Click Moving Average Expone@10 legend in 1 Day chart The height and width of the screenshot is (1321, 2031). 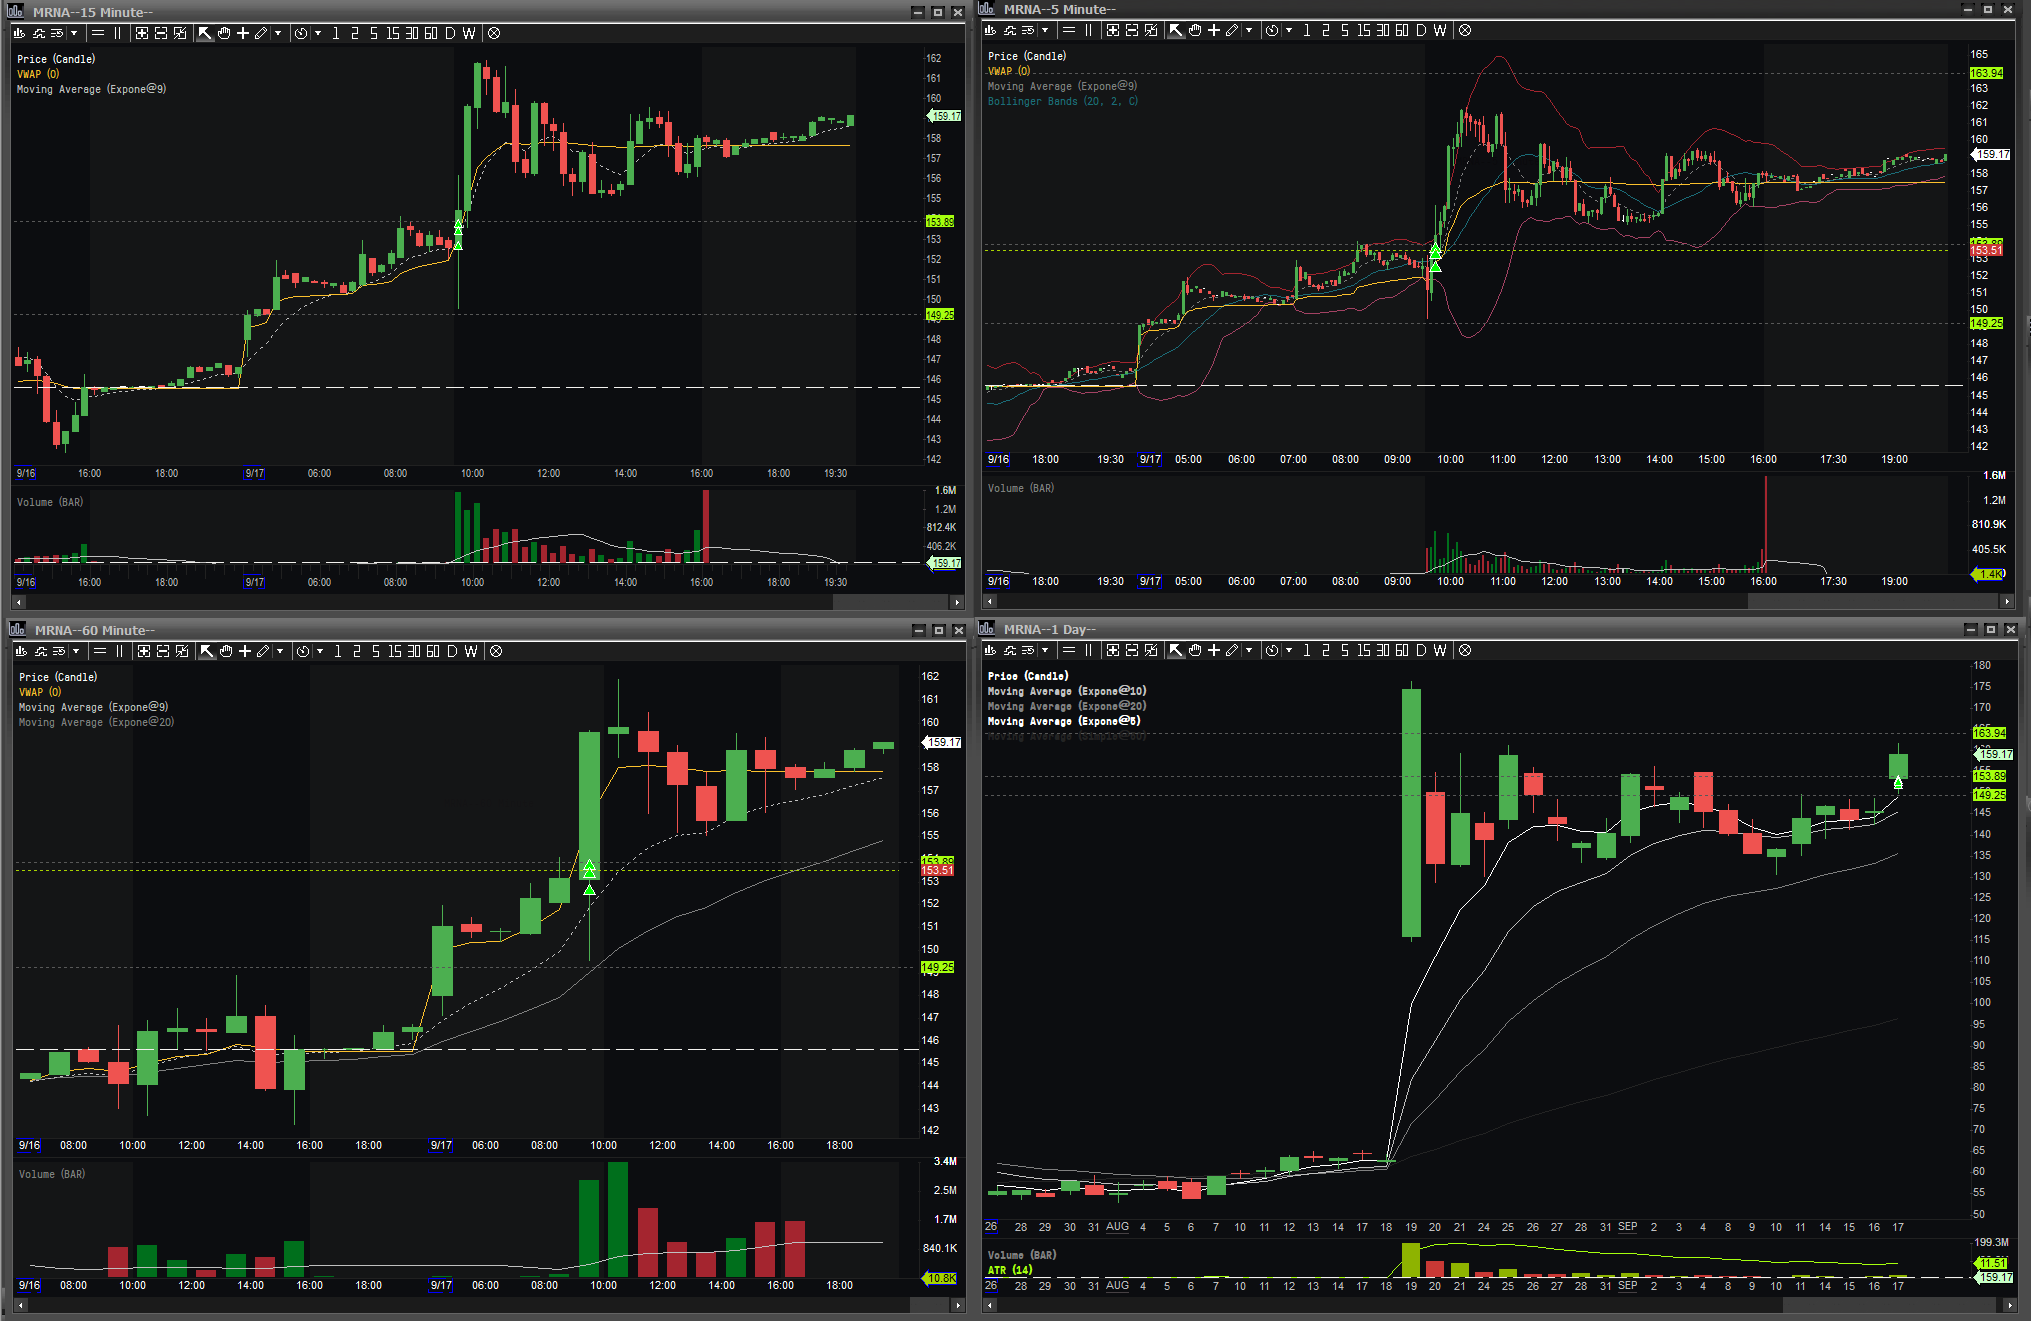1067,691
